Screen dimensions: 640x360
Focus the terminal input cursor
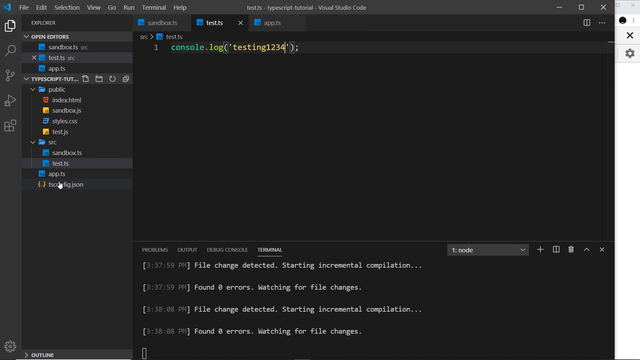tap(144, 353)
